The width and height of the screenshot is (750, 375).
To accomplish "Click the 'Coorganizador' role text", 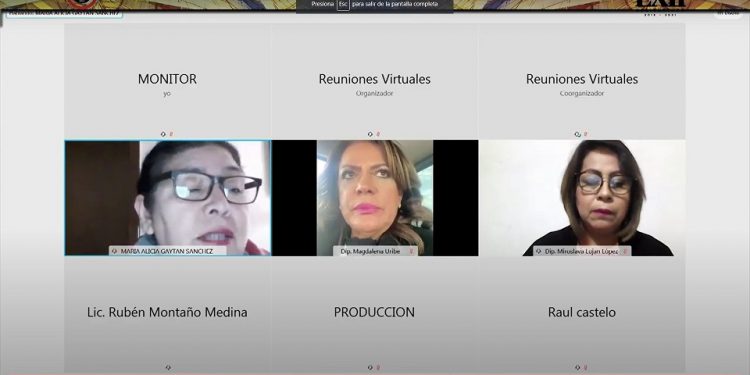I will [x=582, y=94].
